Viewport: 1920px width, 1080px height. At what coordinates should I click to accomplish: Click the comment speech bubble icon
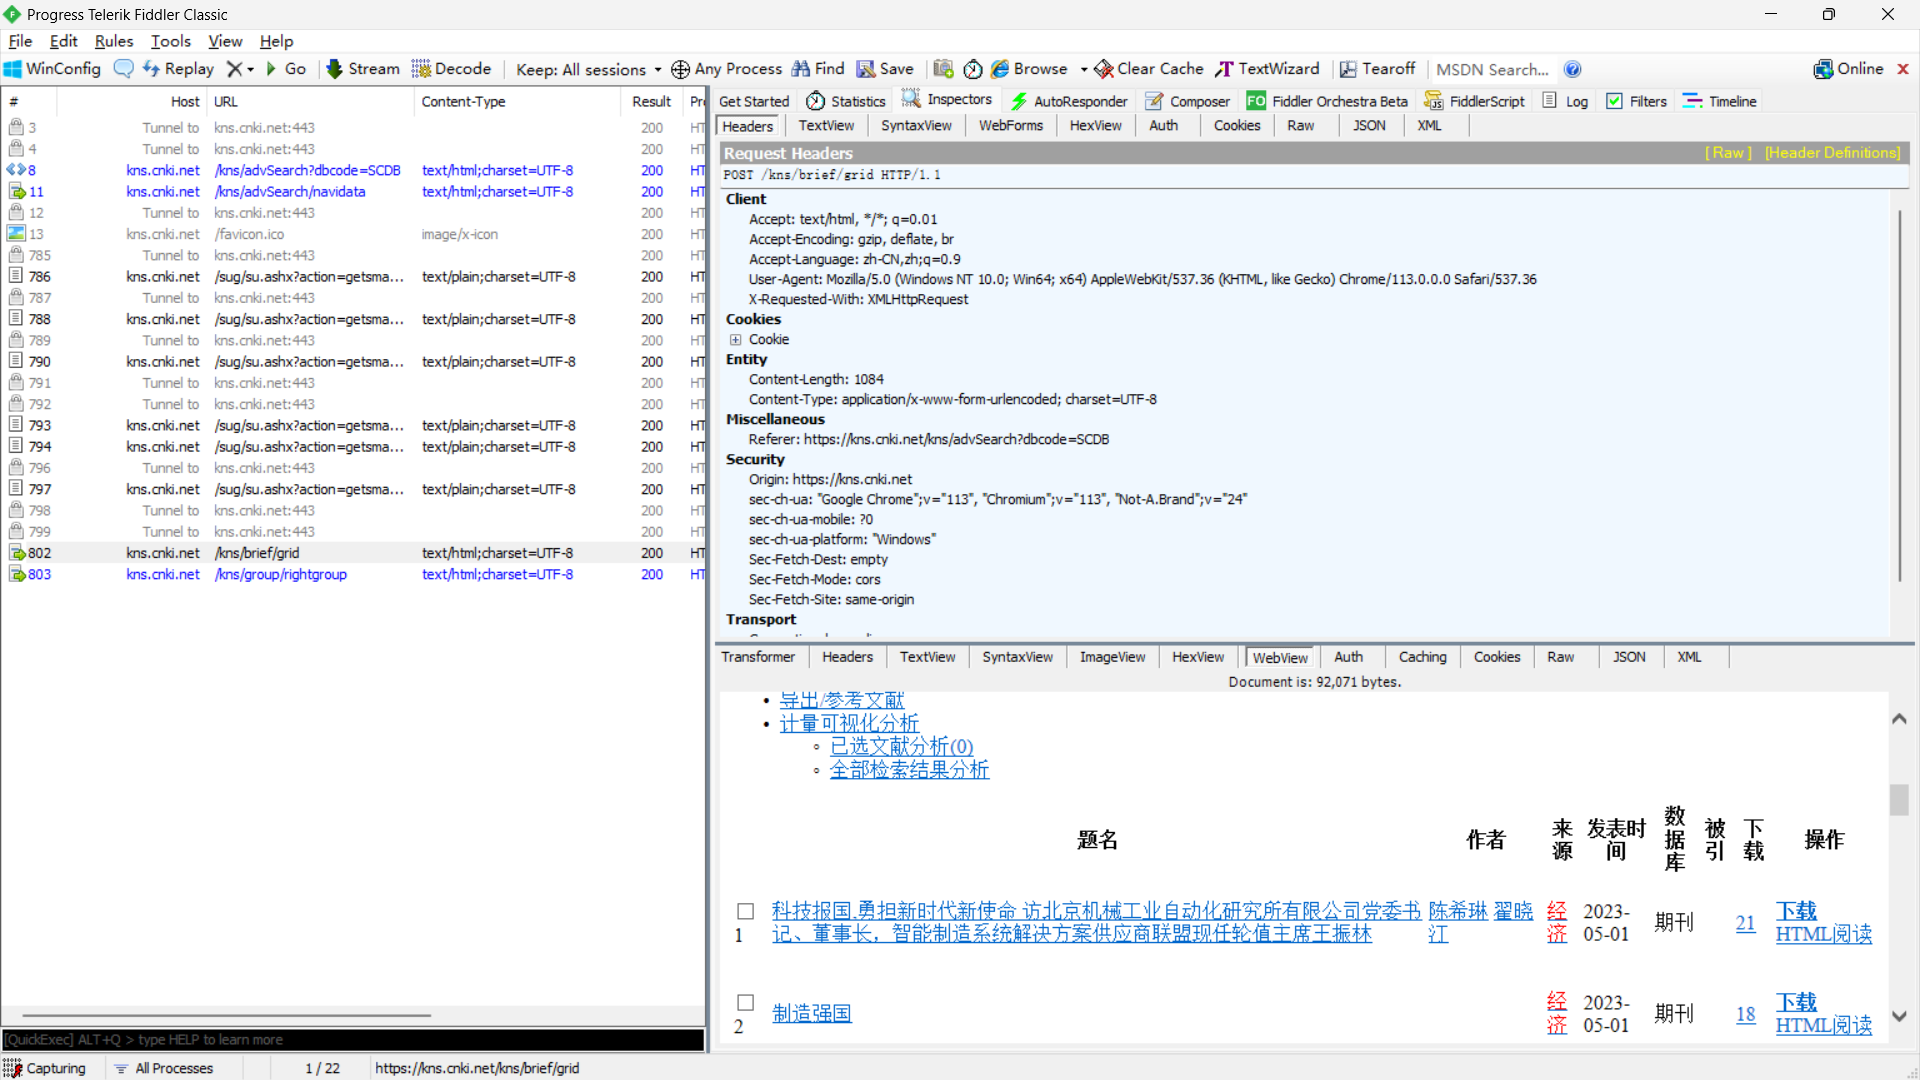tap(124, 69)
